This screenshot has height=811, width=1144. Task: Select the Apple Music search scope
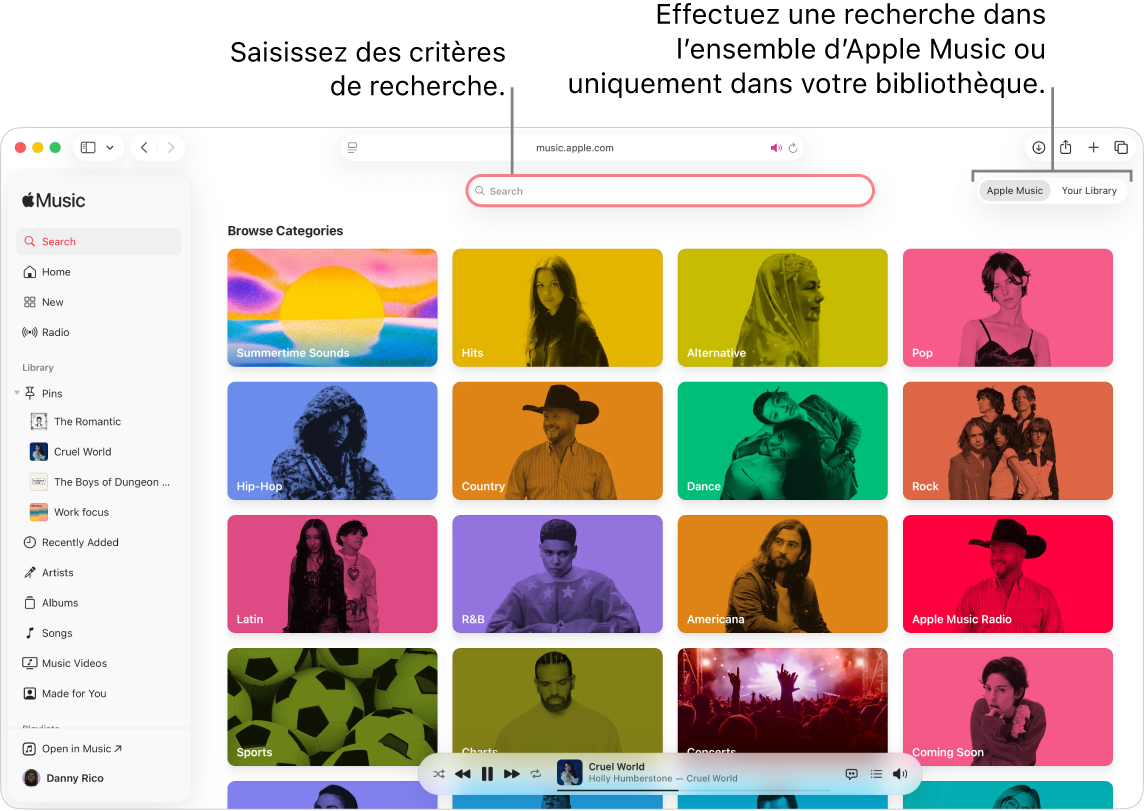click(x=1014, y=191)
